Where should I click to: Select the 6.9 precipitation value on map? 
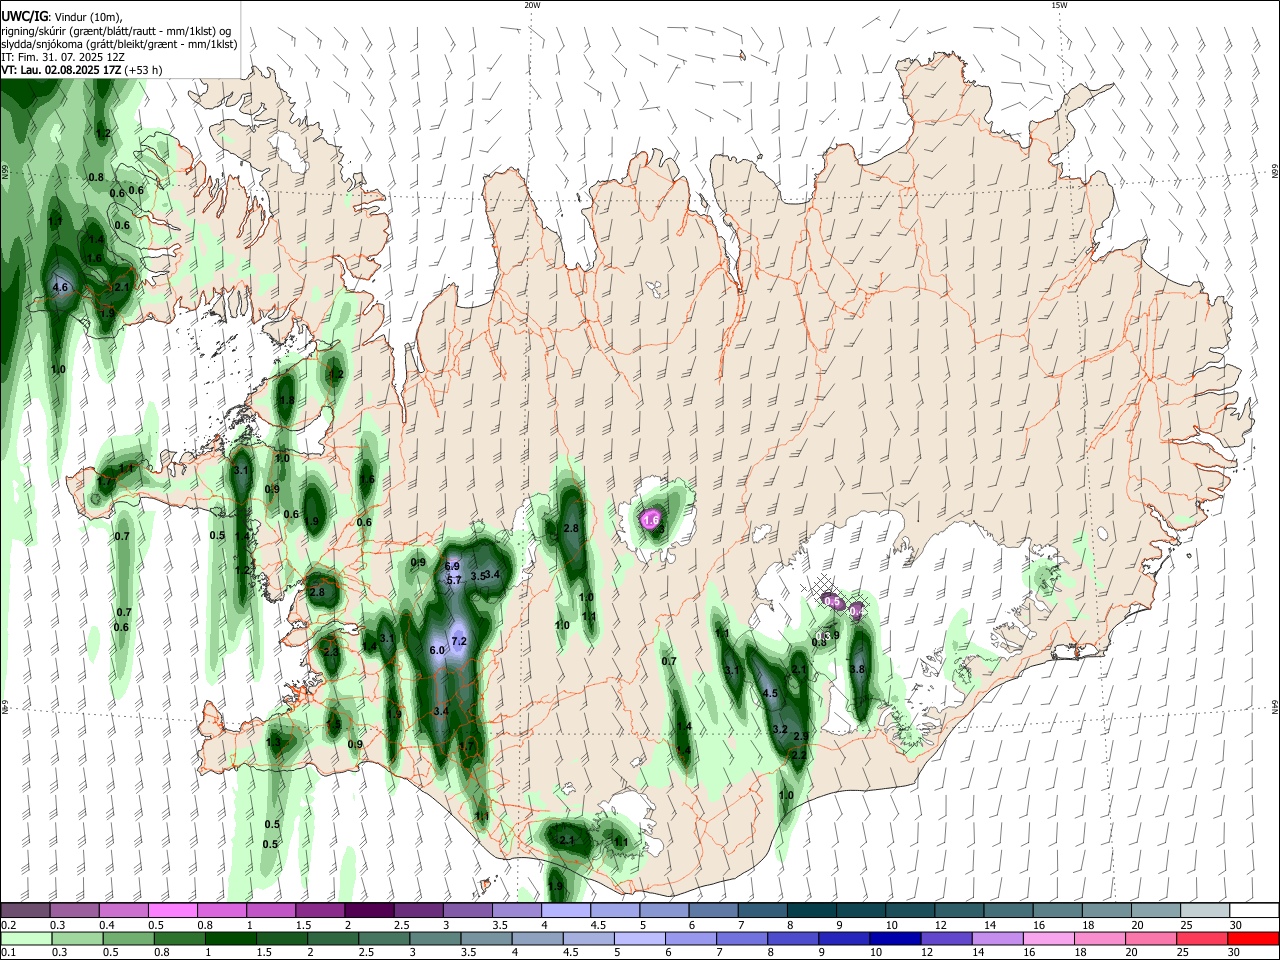tap(452, 566)
